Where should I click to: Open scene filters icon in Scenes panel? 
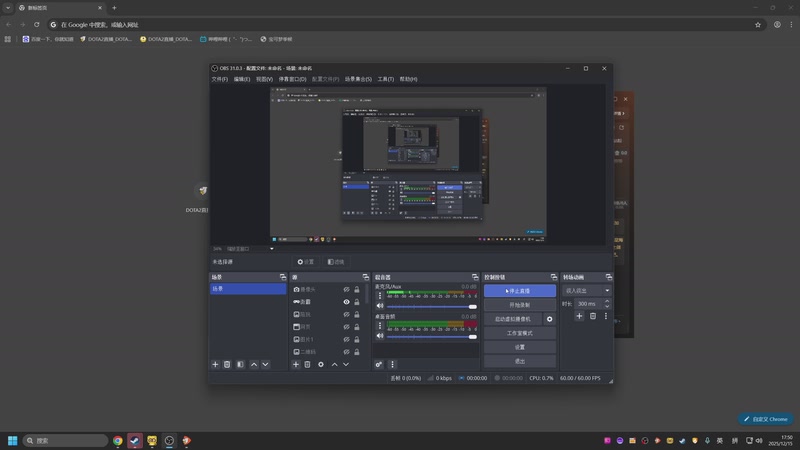point(240,364)
